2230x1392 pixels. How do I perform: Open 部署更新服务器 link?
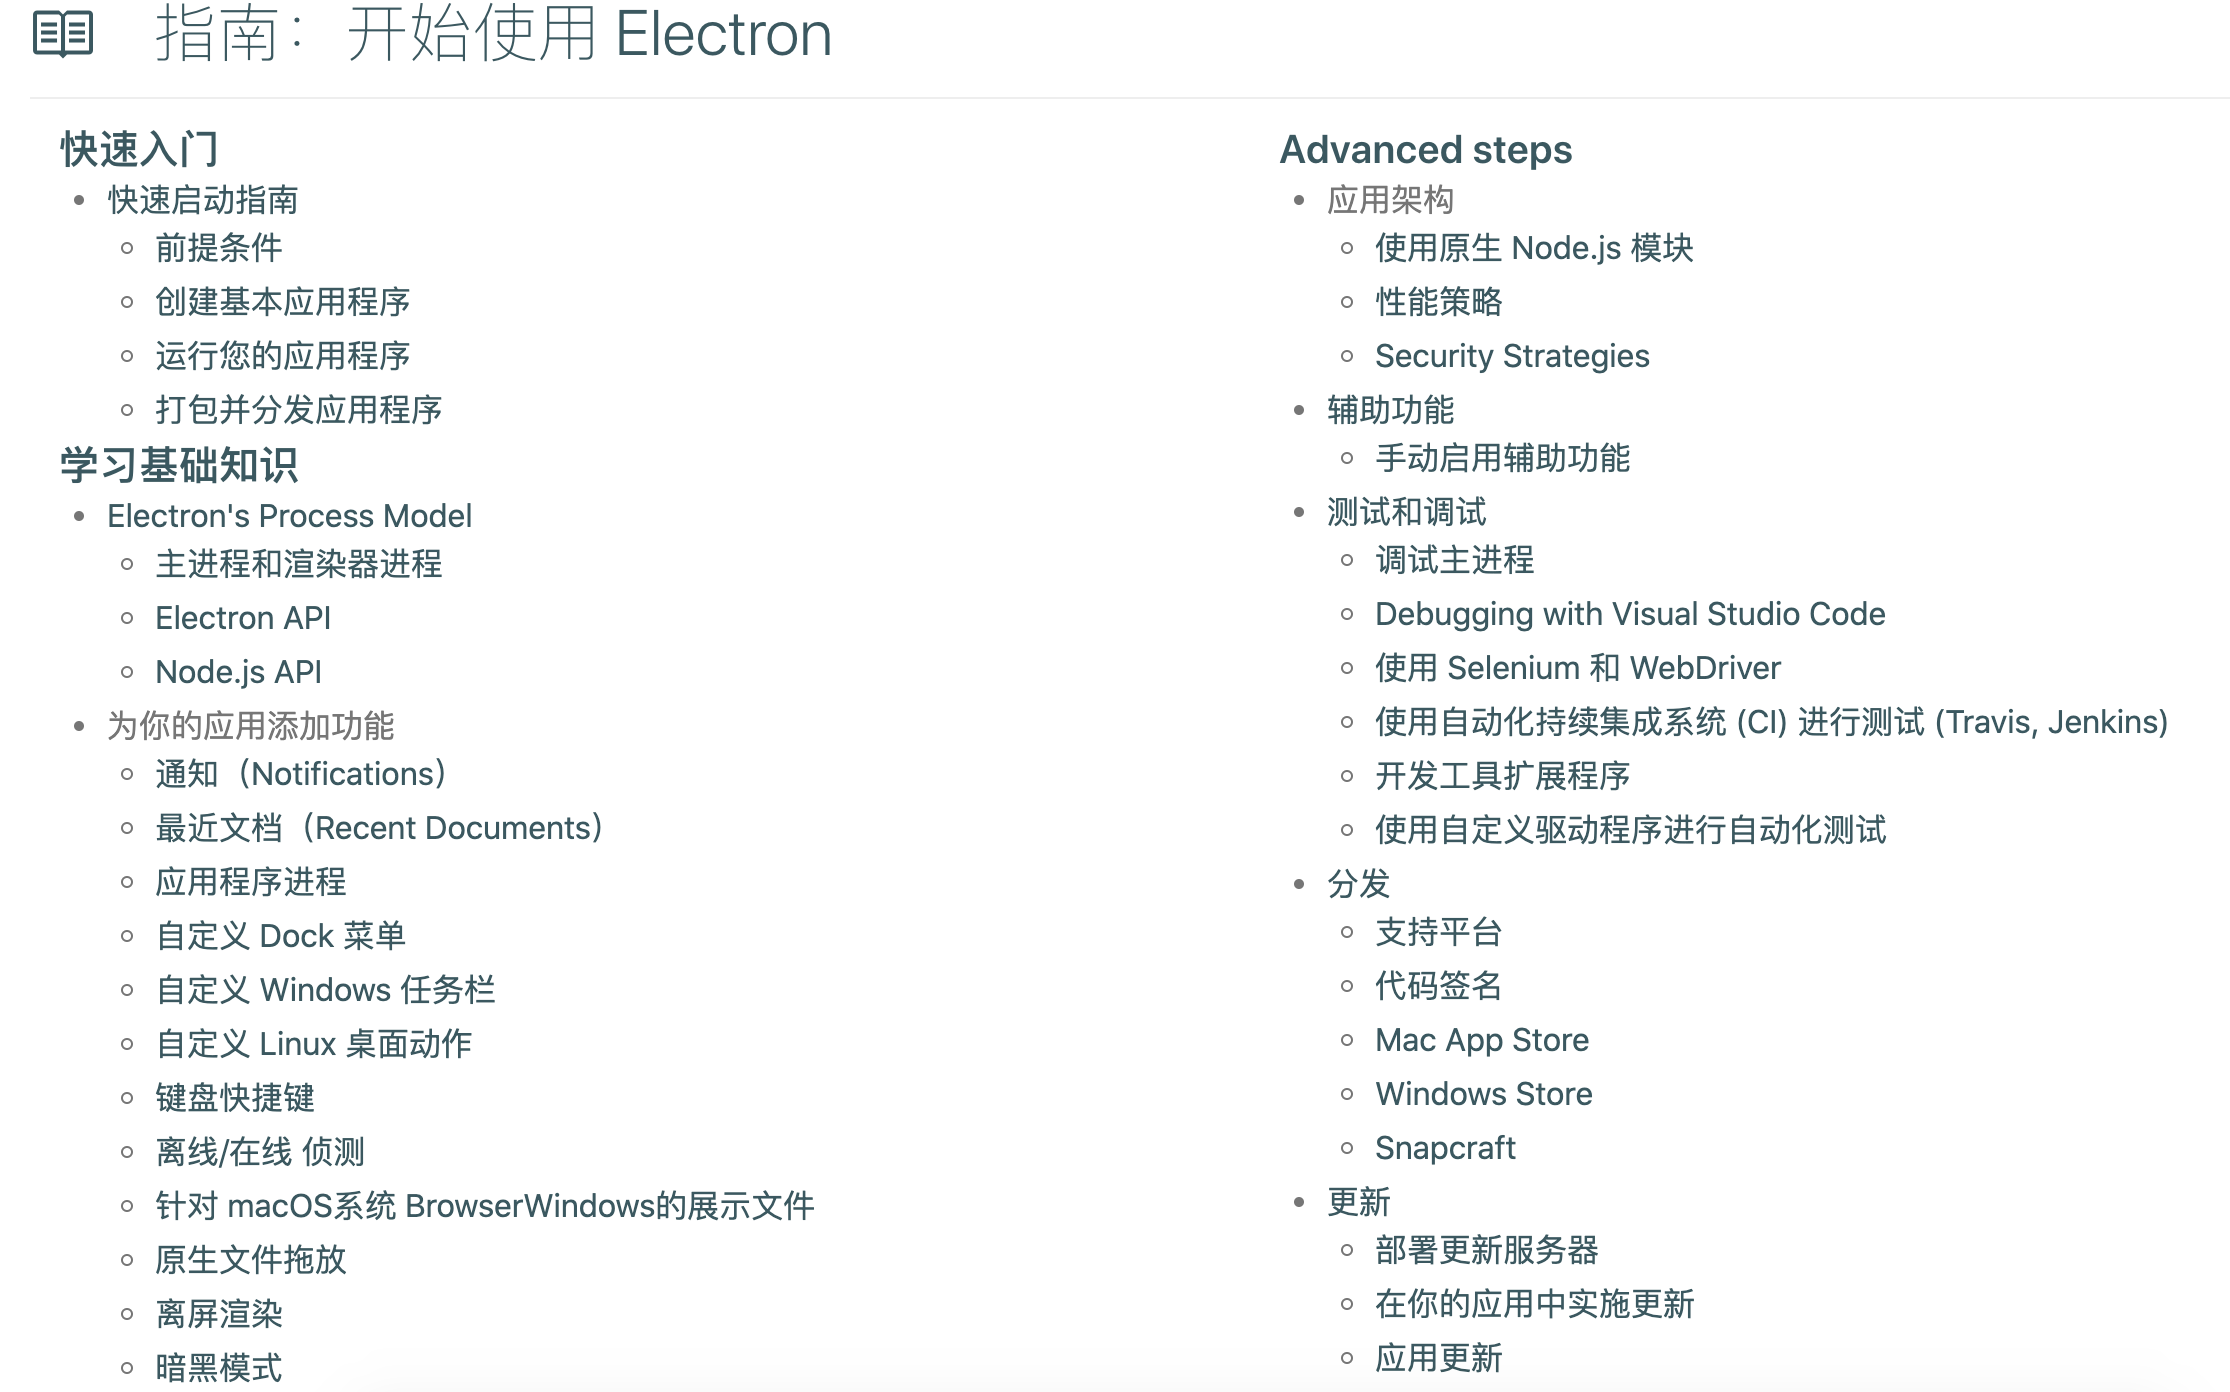[1487, 1250]
